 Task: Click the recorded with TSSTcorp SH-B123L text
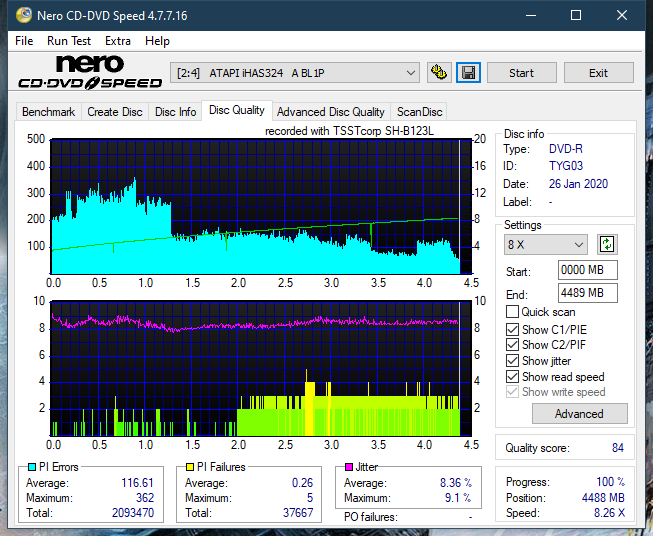(x=349, y=131)
